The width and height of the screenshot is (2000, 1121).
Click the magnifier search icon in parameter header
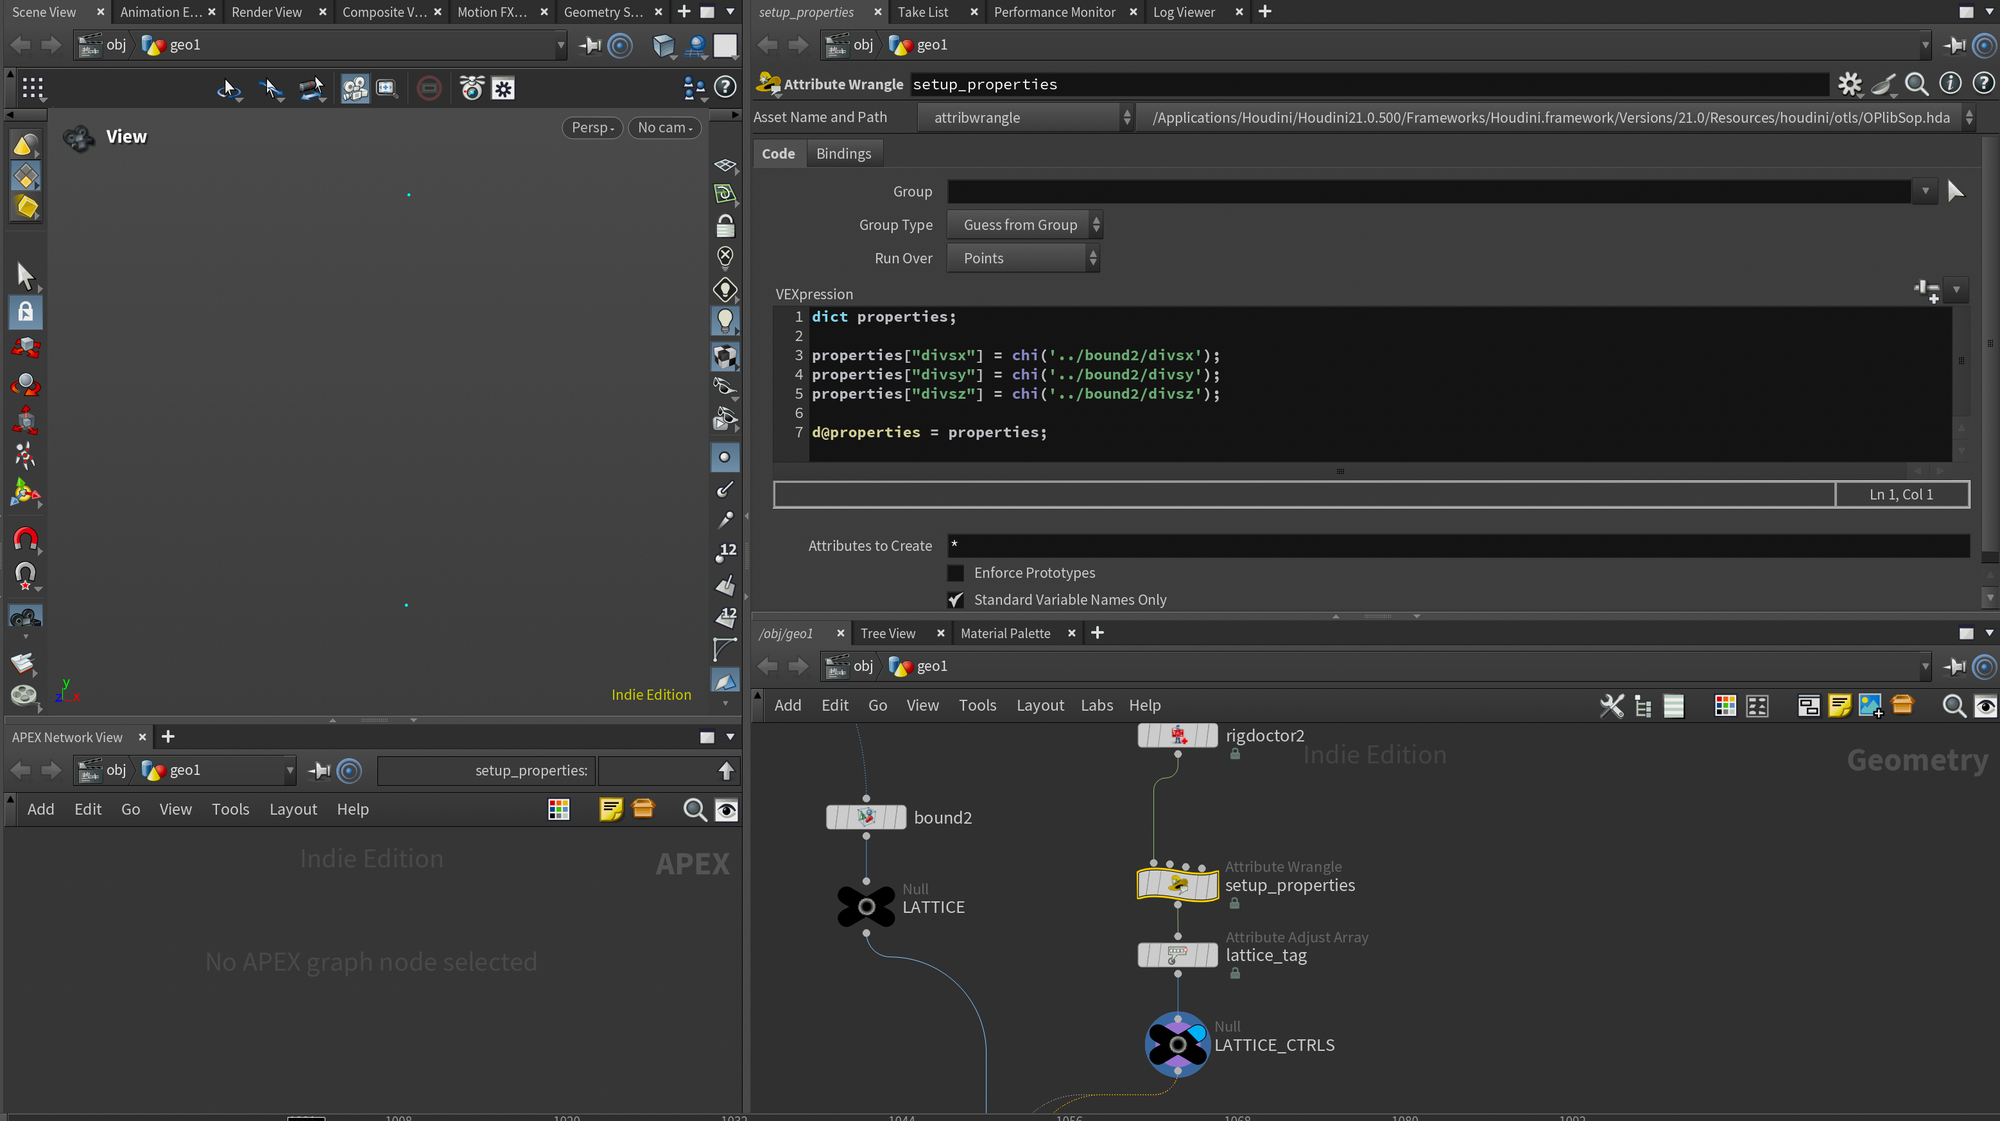(x=1916, y=84)
